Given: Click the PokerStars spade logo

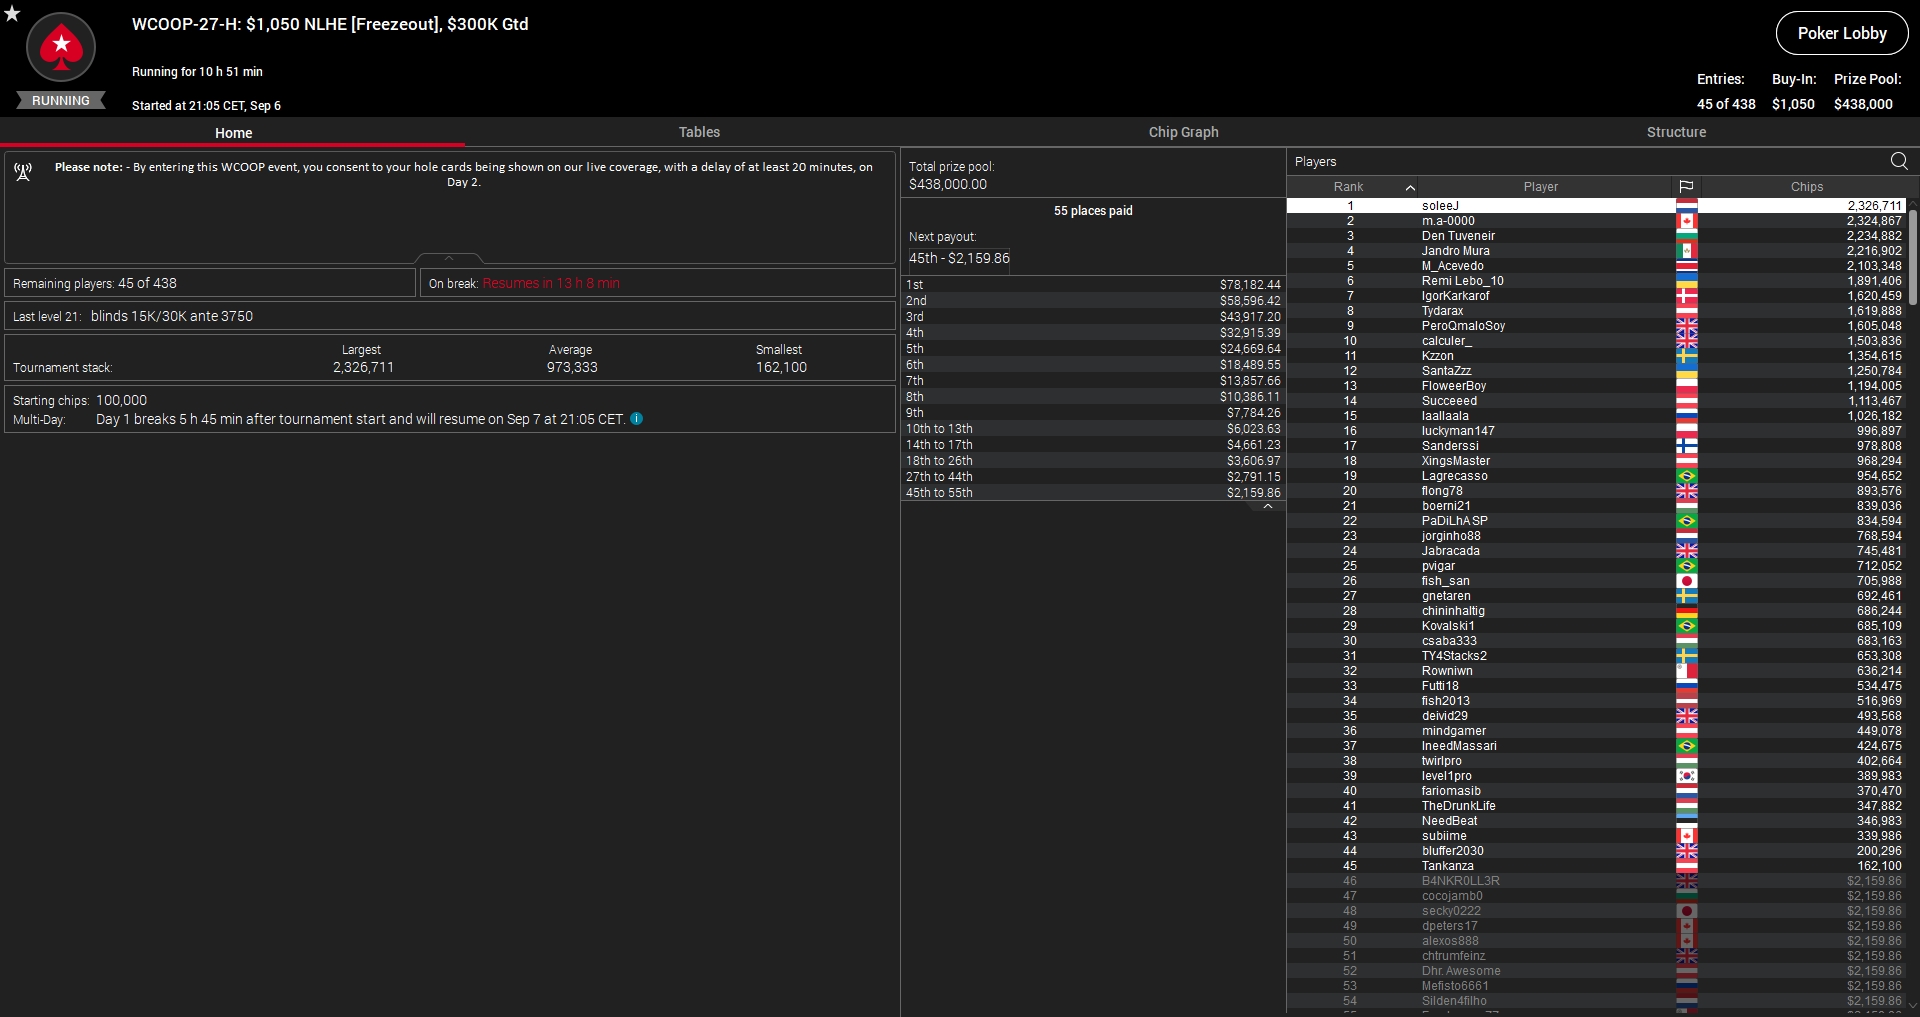Looking at the screenshot, I should click(61, 47).
